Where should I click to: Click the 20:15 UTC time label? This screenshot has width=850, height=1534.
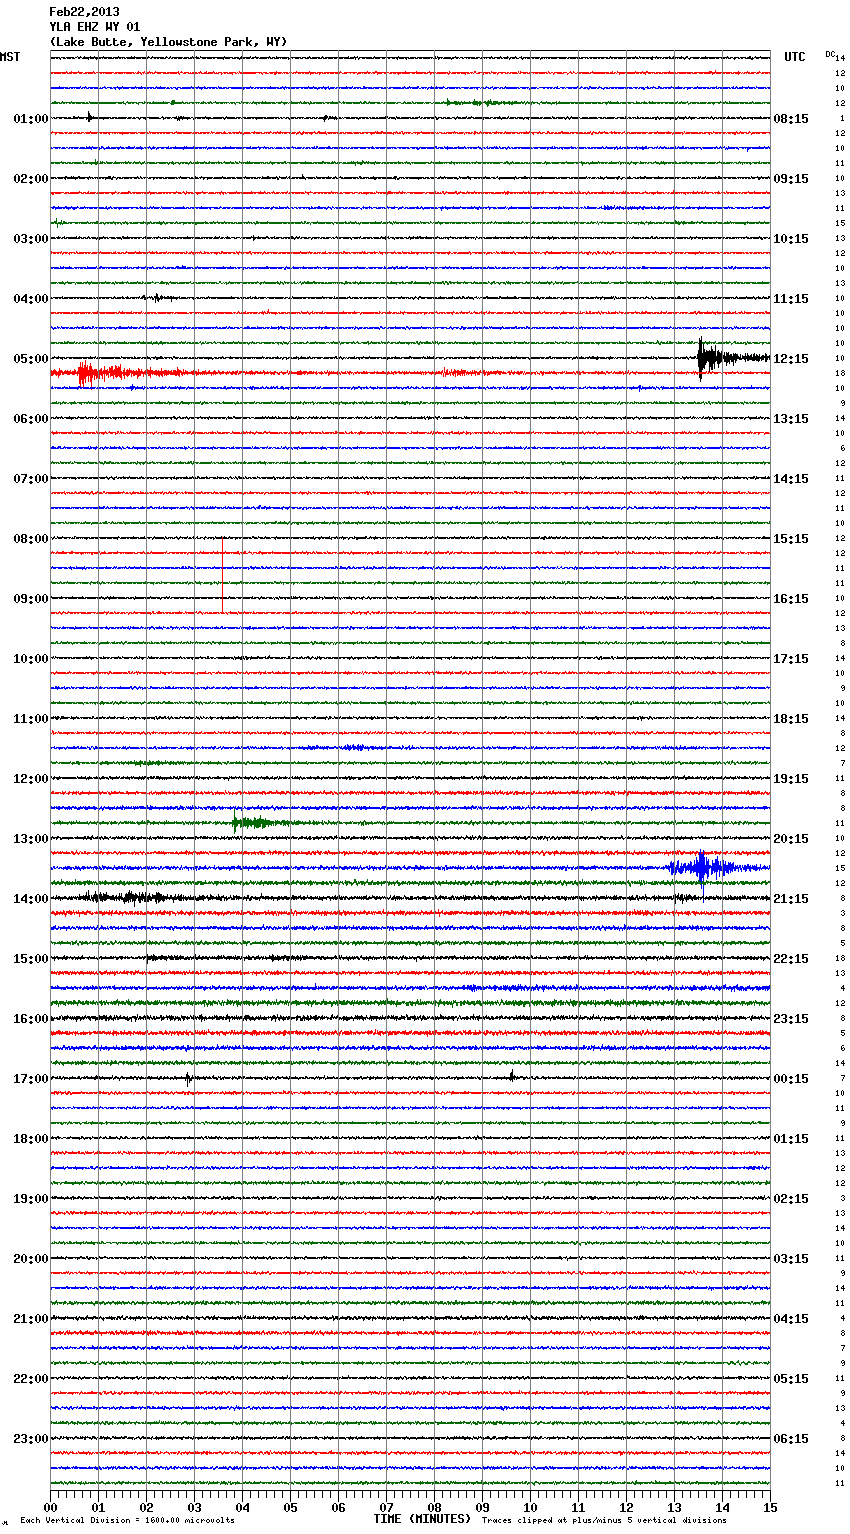click(x=791, y=839)
